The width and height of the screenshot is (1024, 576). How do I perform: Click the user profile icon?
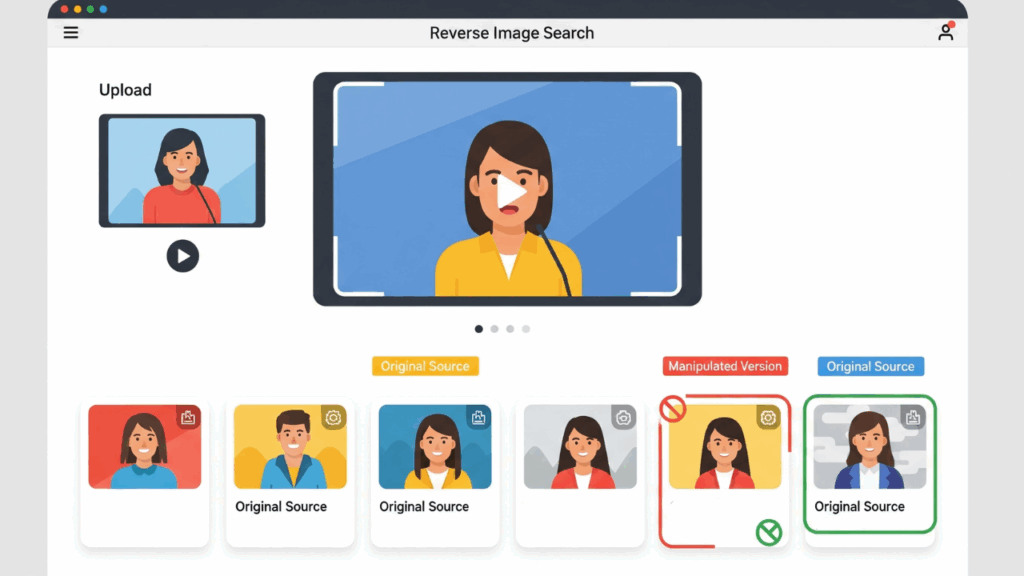point(945,32)
